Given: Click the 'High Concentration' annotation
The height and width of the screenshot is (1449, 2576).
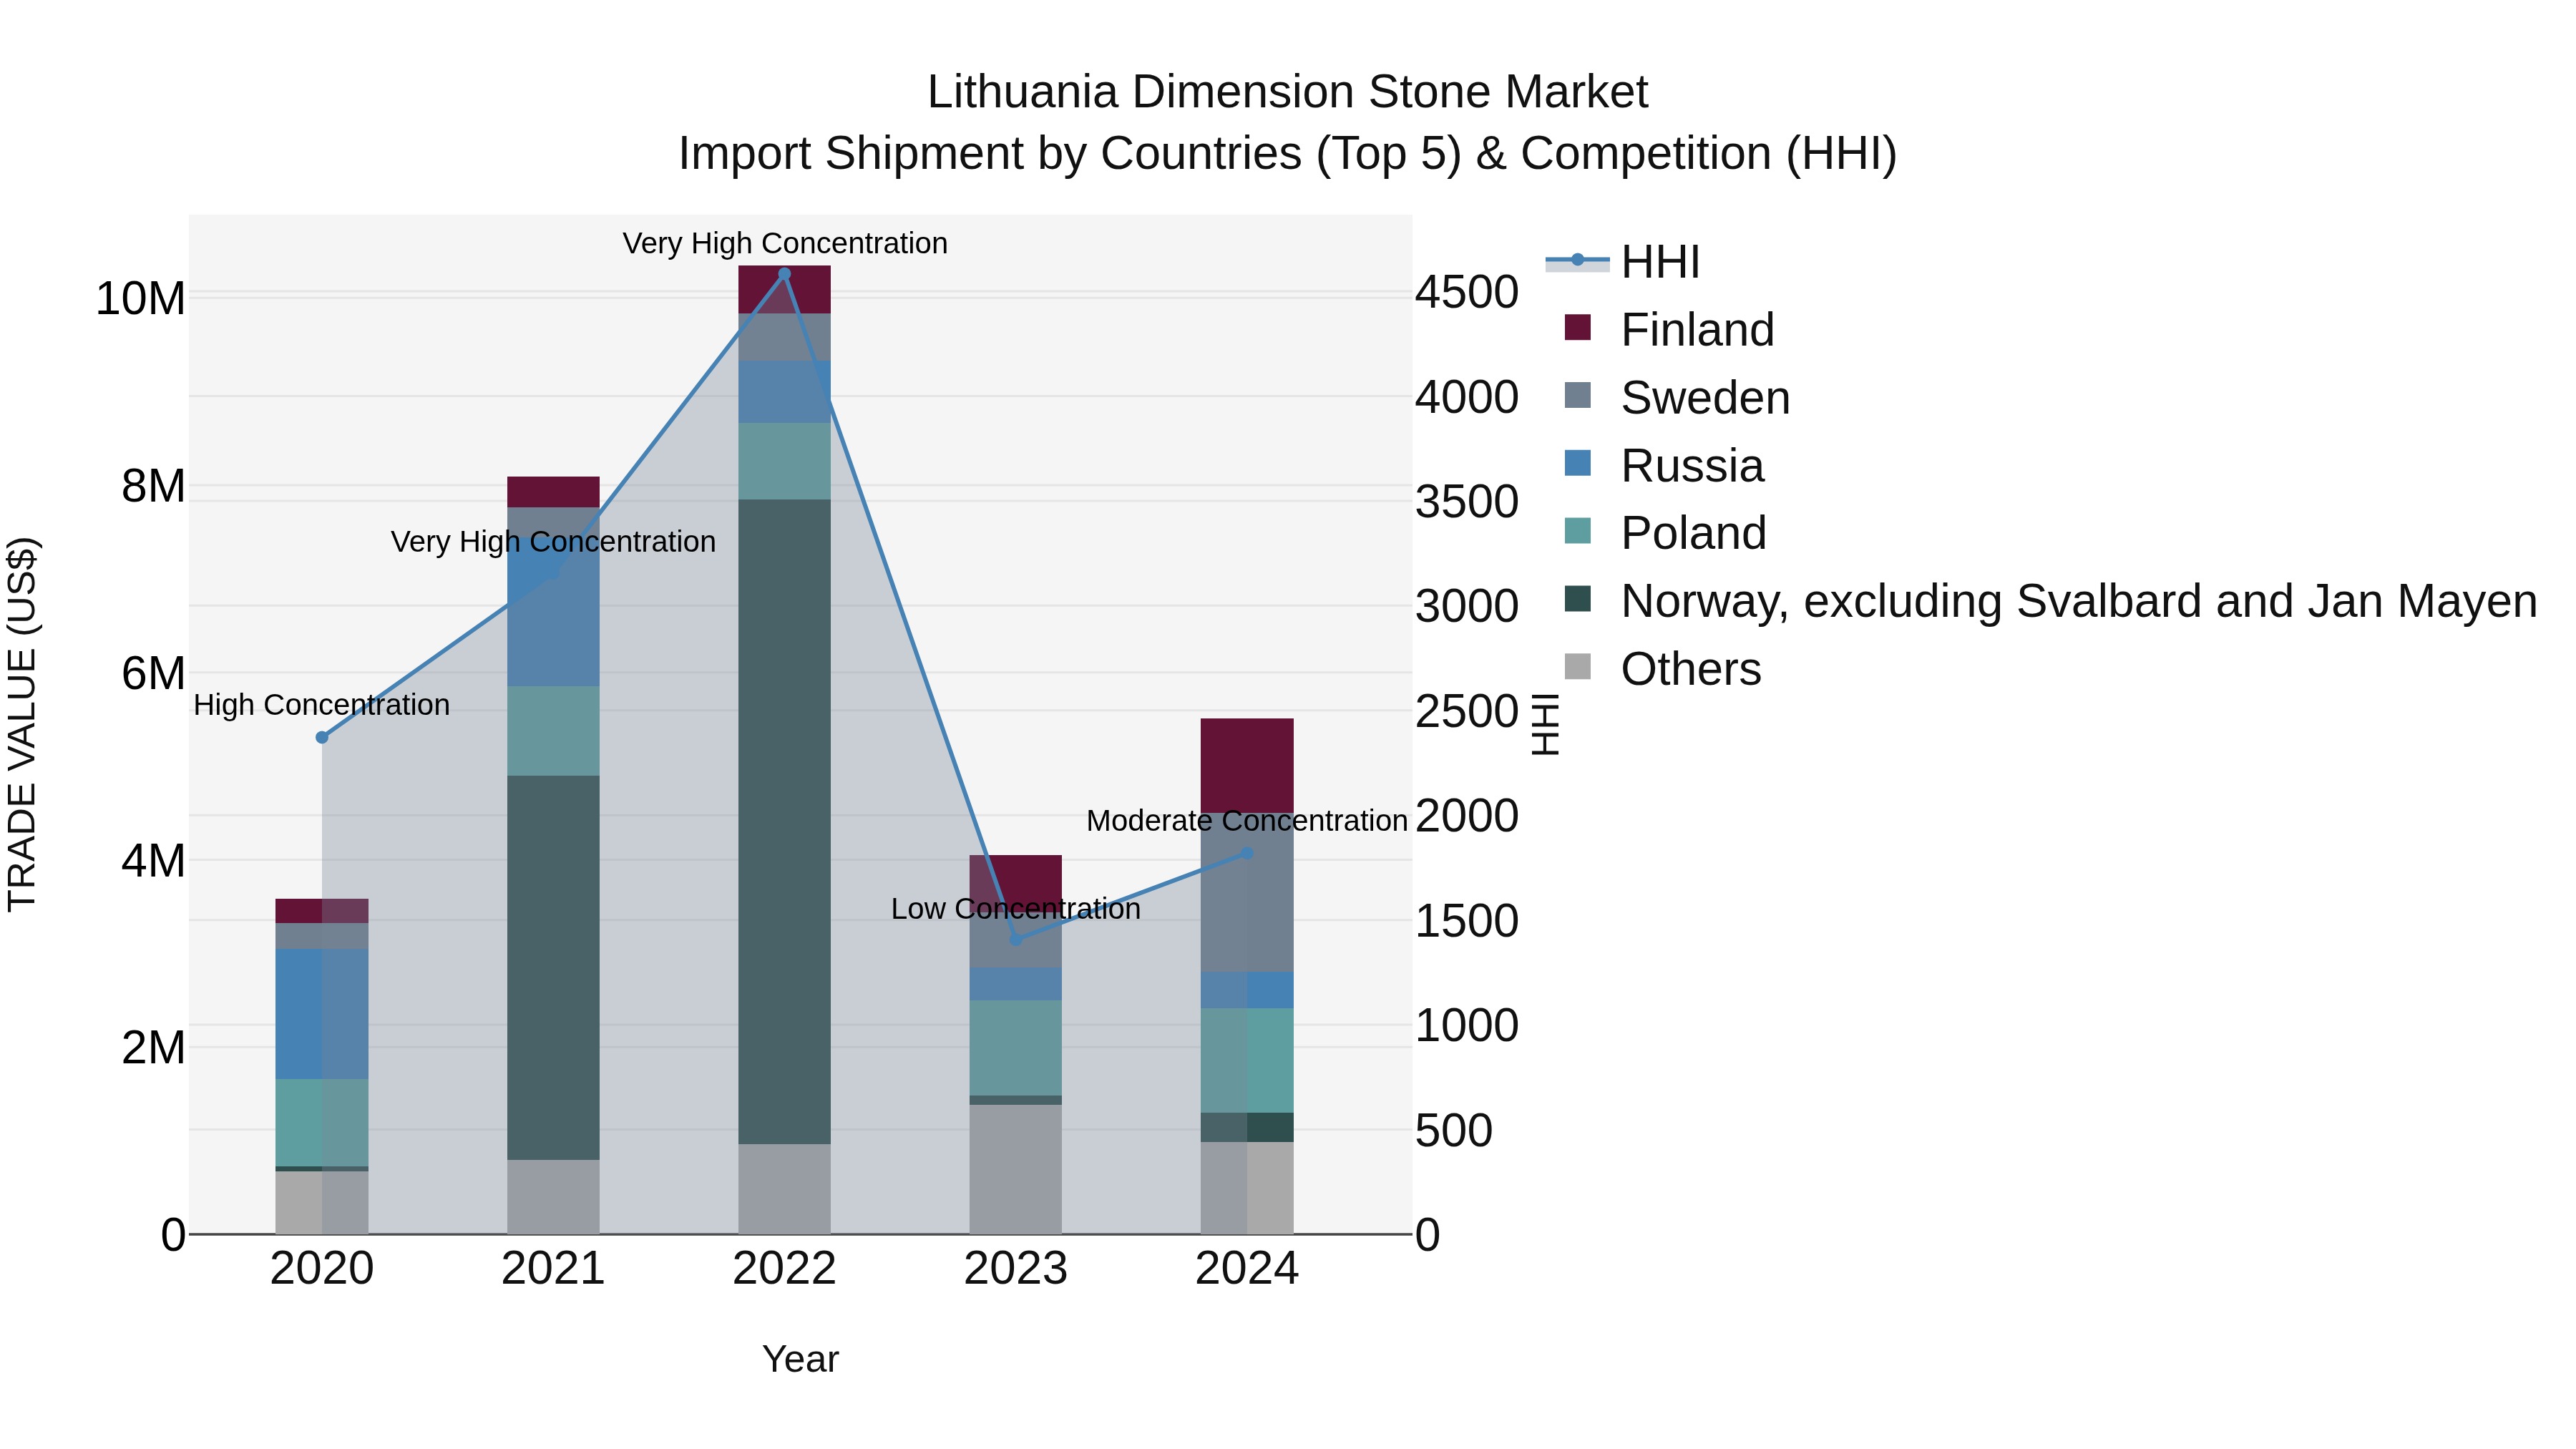Looking at the screenshot, I should [x=322, y=705].
